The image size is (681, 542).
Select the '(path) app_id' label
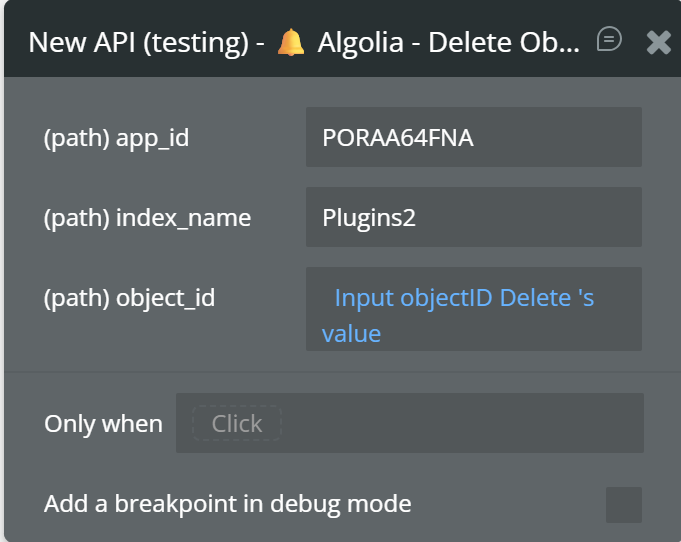click(x=116, y=138)
